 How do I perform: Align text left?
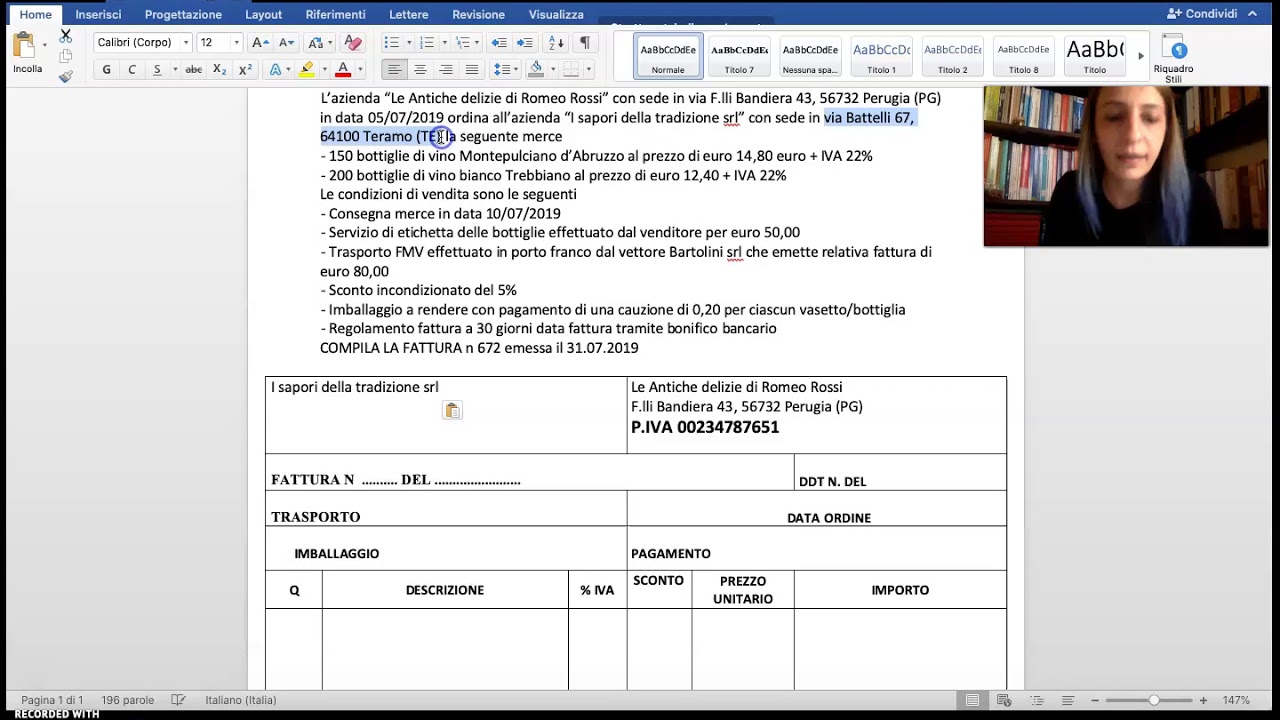pos(394,69)
